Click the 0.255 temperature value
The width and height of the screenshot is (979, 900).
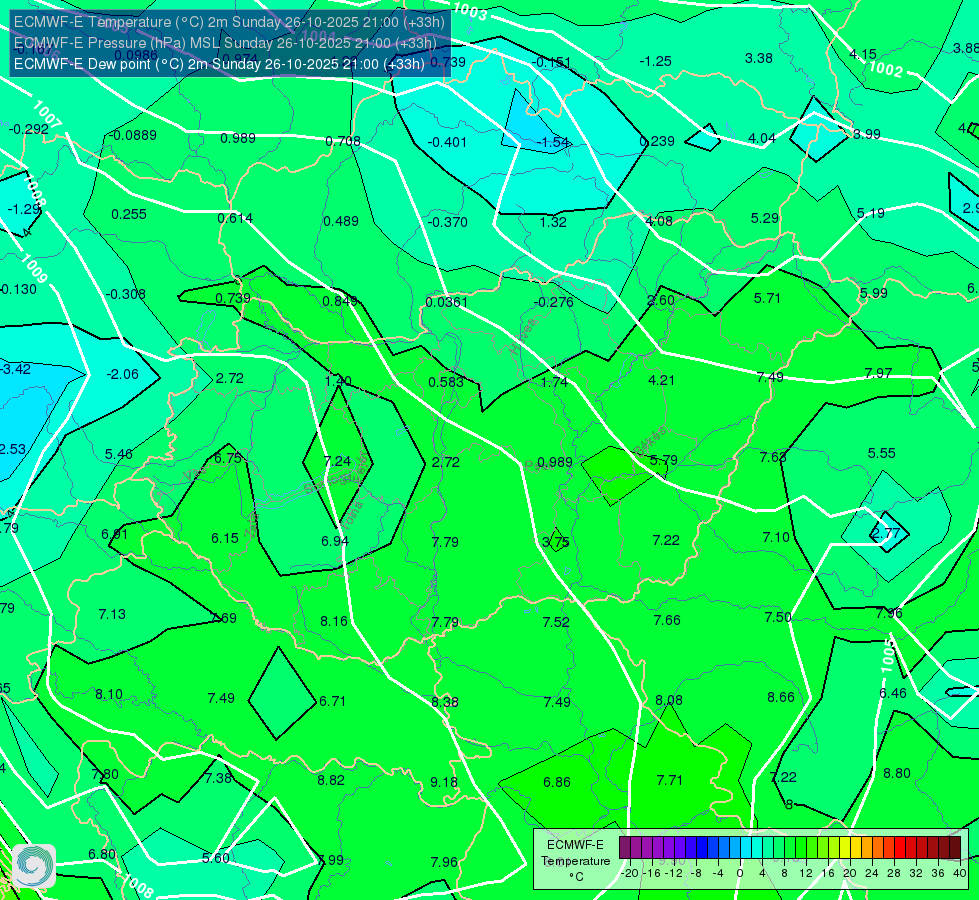(129, 214)
